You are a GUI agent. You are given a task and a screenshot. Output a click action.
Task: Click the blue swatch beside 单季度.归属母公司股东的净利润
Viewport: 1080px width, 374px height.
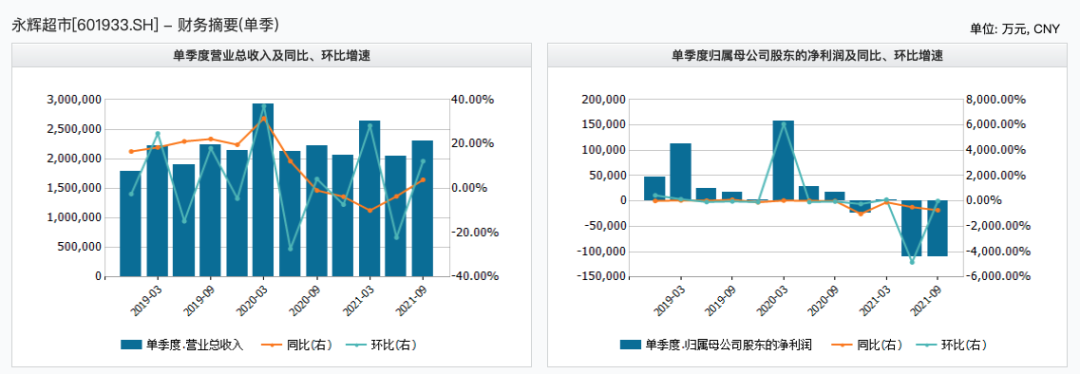630,344
